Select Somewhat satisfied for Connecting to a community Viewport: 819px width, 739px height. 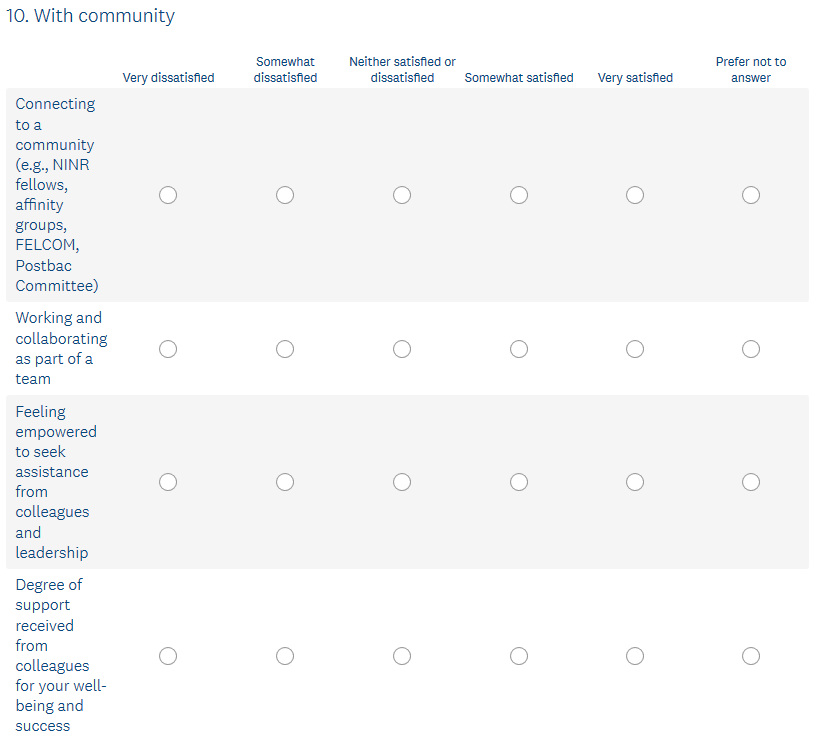(519, 195)
